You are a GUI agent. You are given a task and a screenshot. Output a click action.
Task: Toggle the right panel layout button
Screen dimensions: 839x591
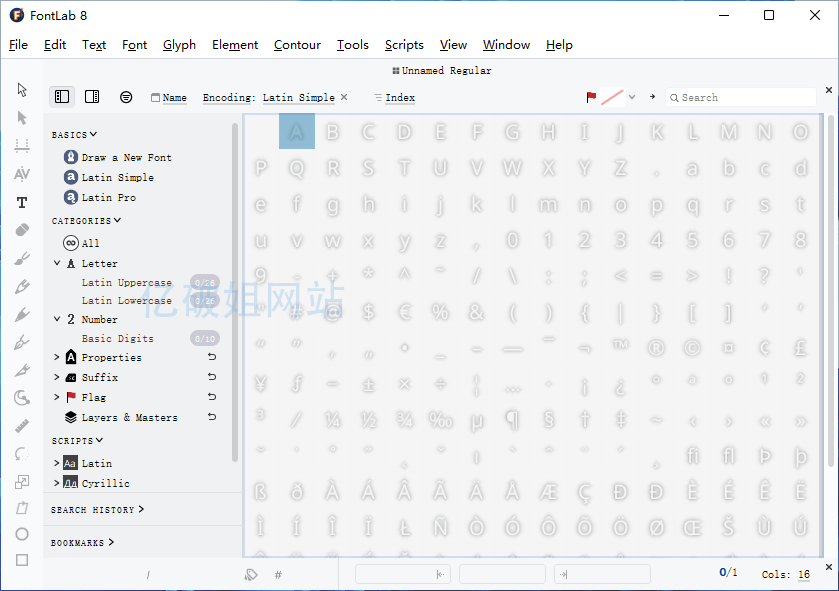coord(92,96)
